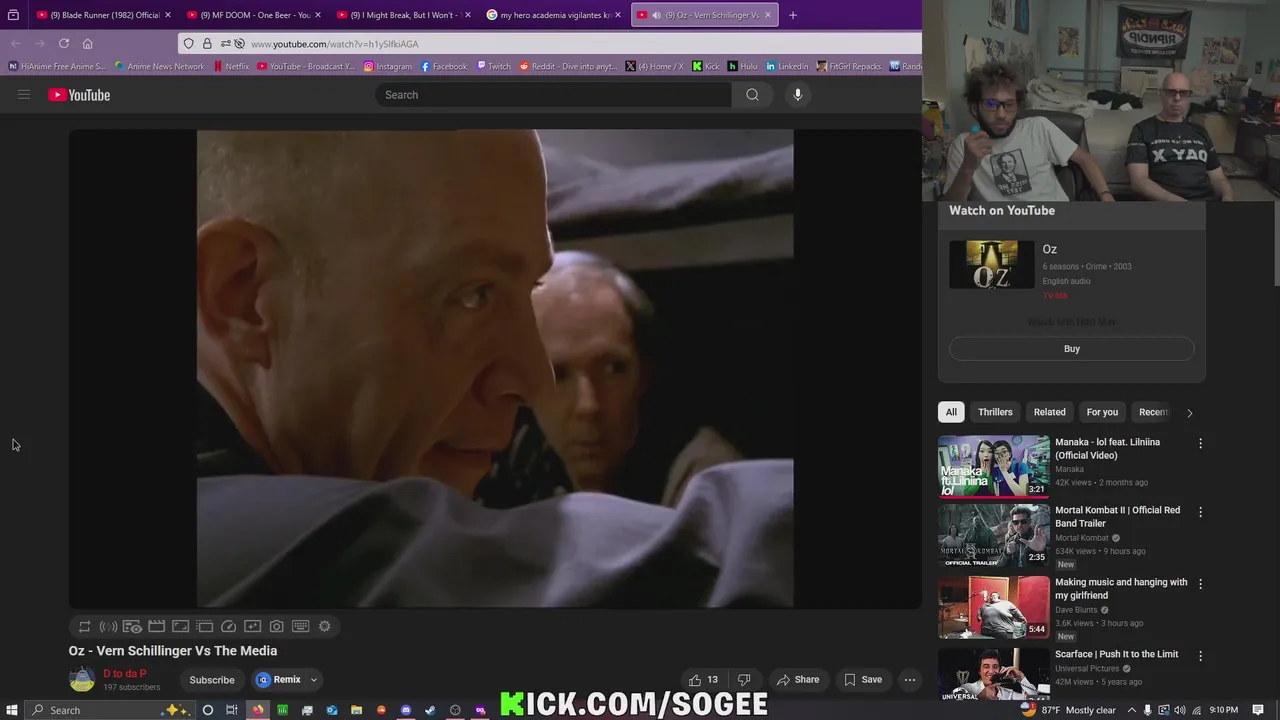Open the Hulu bookmark

(742, 66)
